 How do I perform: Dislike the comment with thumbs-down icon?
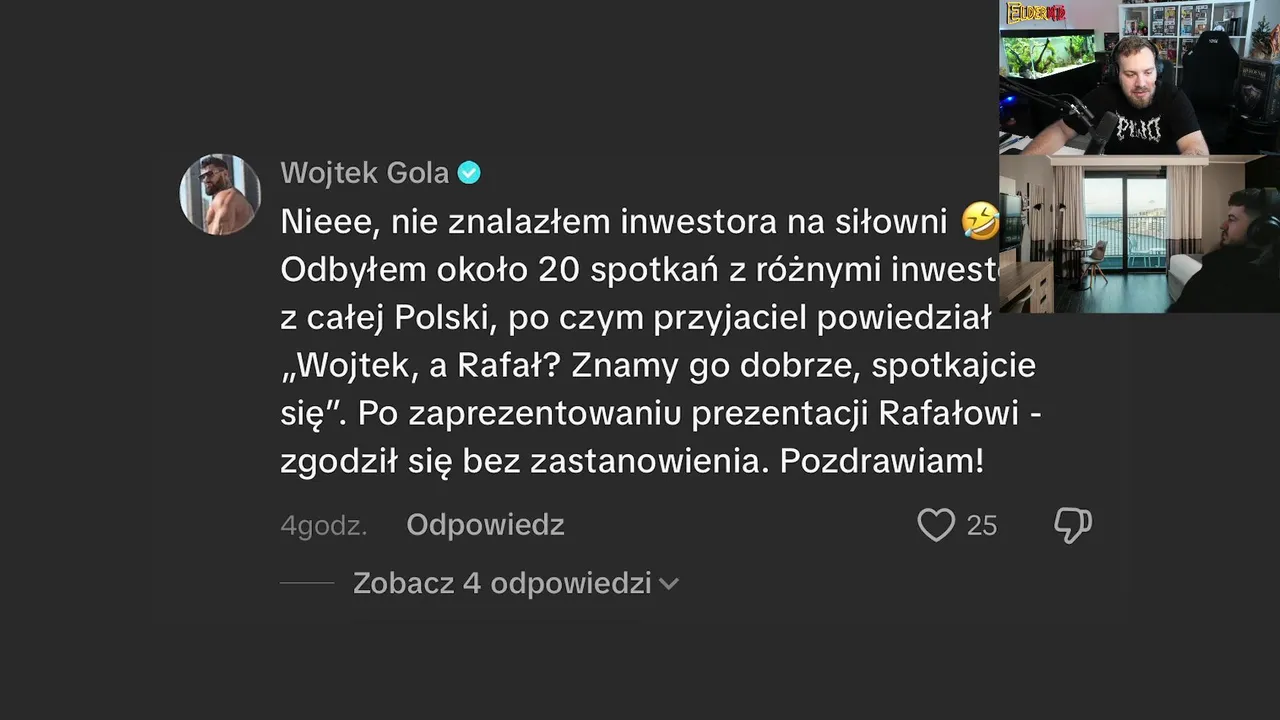pos(1073,525)
